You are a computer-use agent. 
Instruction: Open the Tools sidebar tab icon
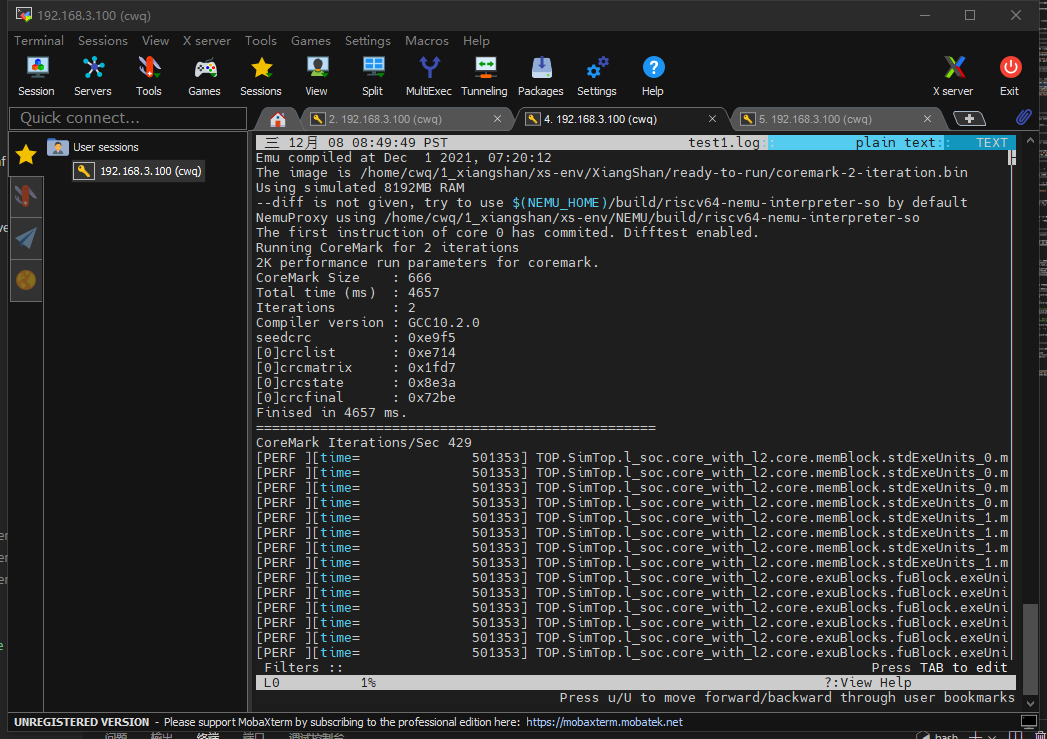[26, 196]
